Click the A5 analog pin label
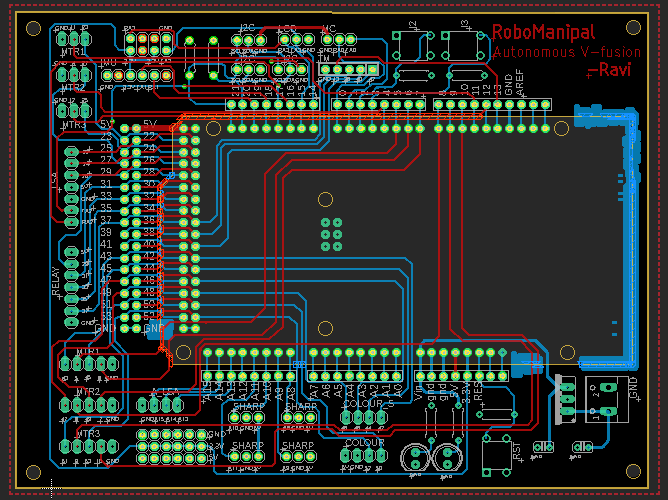 (338, 391)
